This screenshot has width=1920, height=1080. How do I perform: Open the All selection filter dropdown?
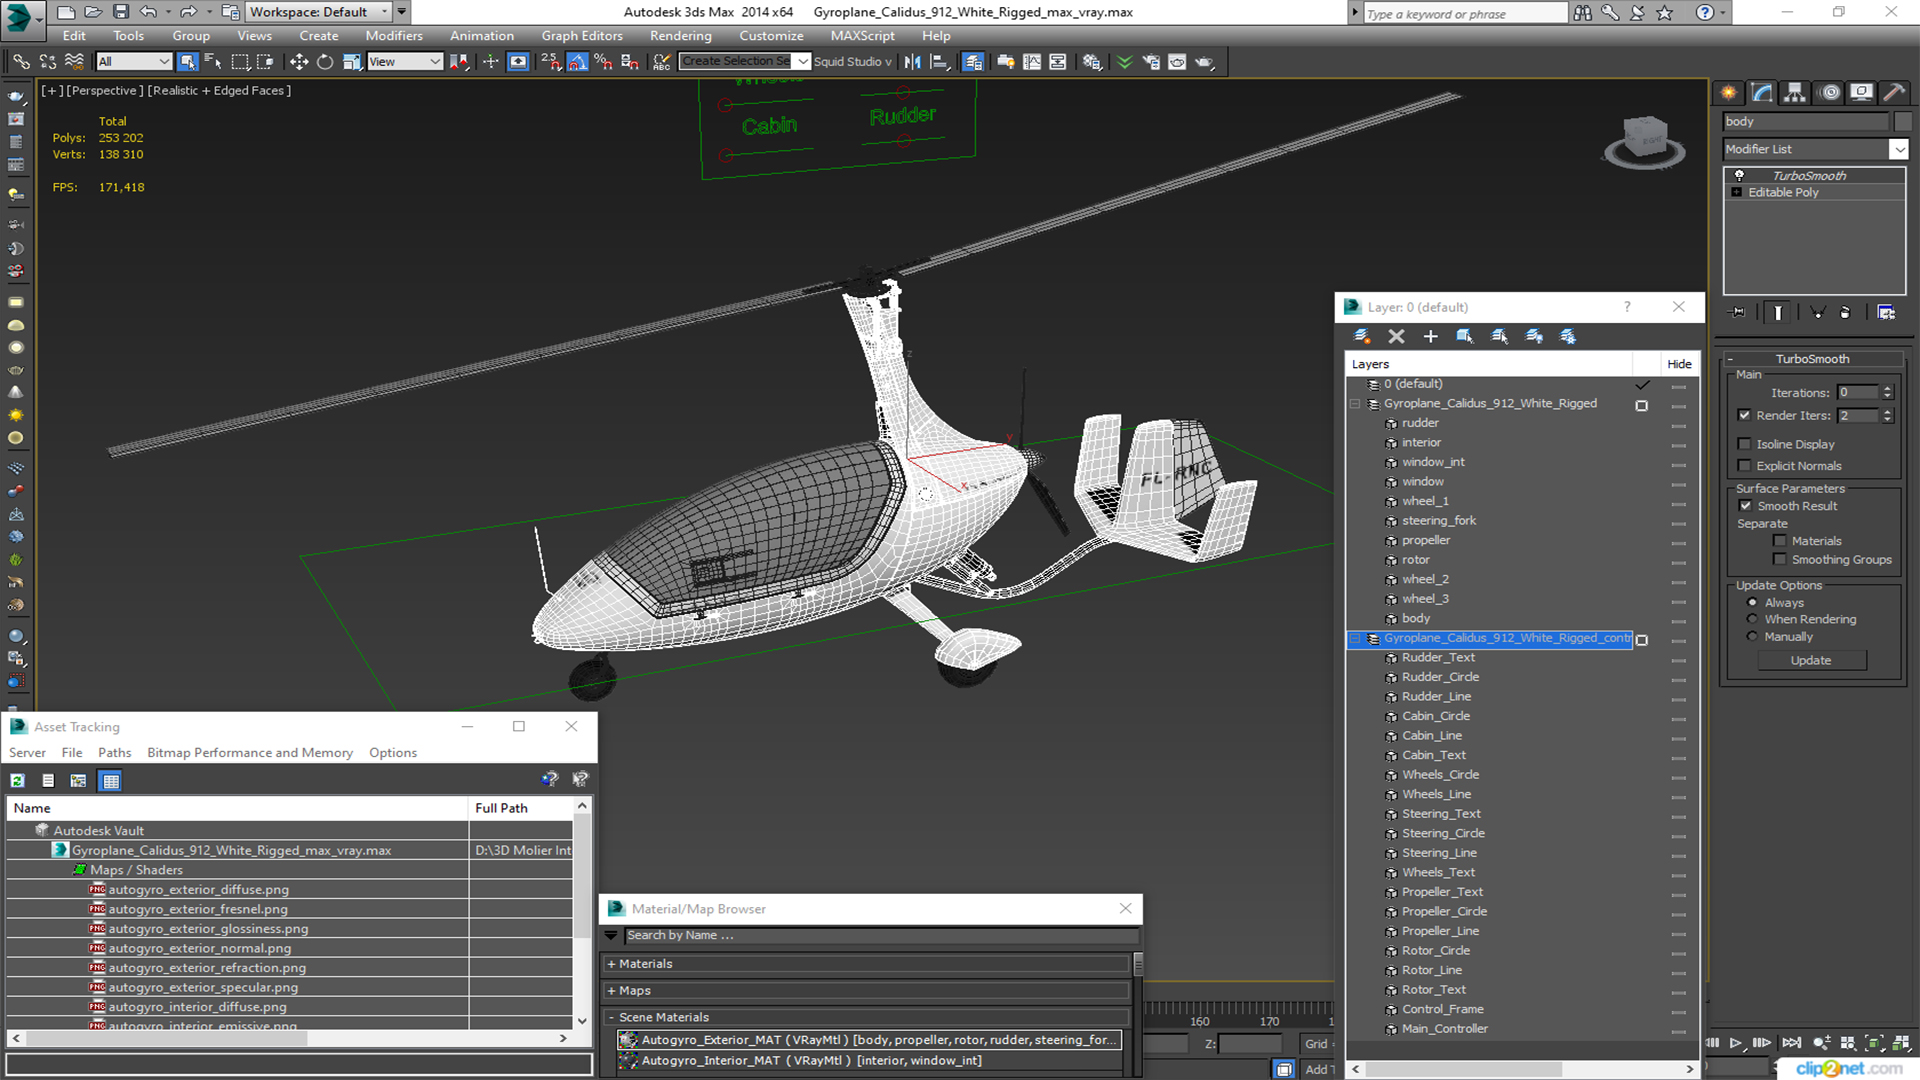[134, 62]
